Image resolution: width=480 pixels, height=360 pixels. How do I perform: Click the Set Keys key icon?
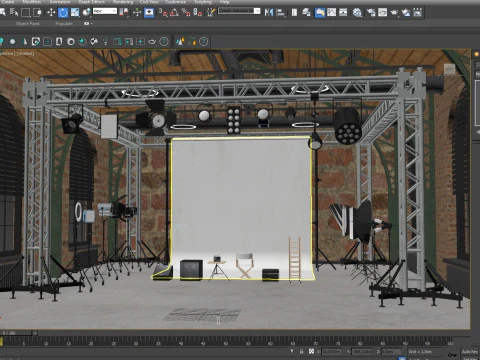pyautogui.click(x=452, y=355)
